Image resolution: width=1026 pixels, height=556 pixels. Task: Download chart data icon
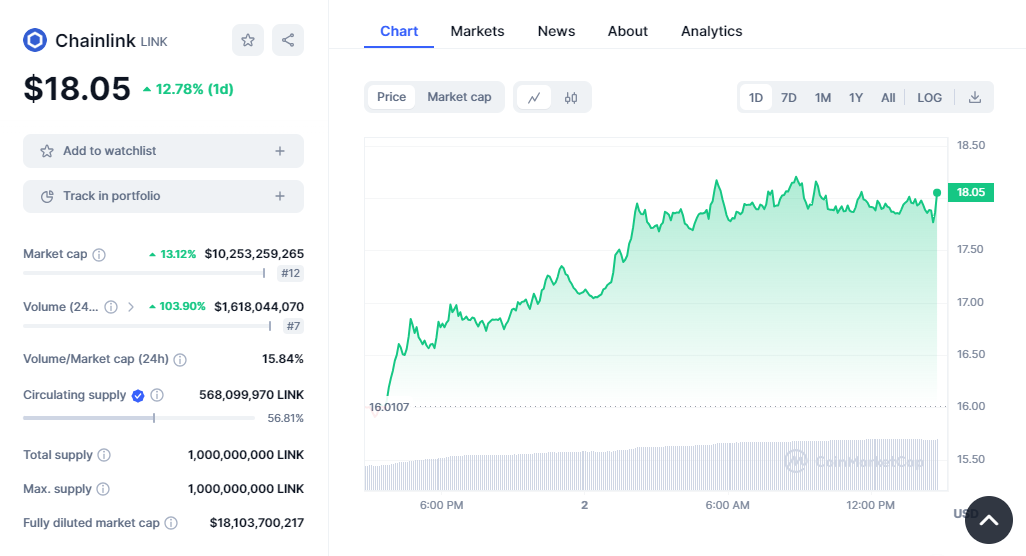[975, 97]
